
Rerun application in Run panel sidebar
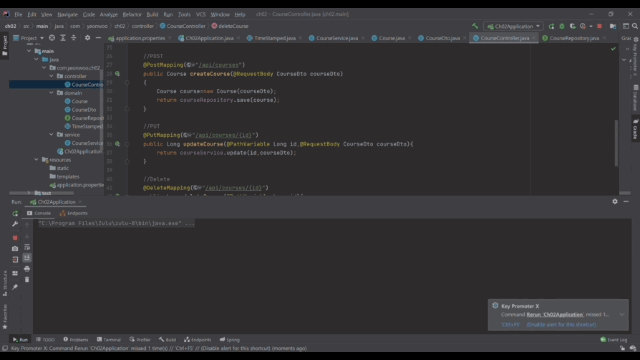click(15, 213)
